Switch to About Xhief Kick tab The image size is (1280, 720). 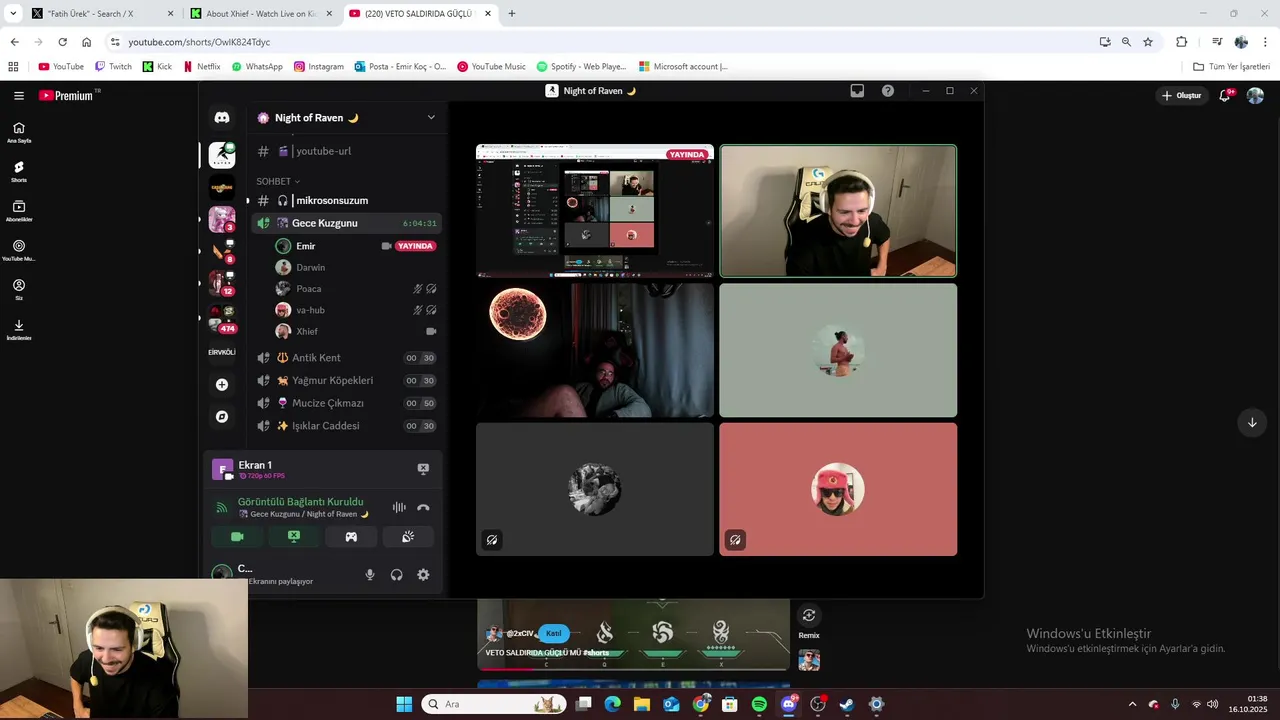click(261, 14)
